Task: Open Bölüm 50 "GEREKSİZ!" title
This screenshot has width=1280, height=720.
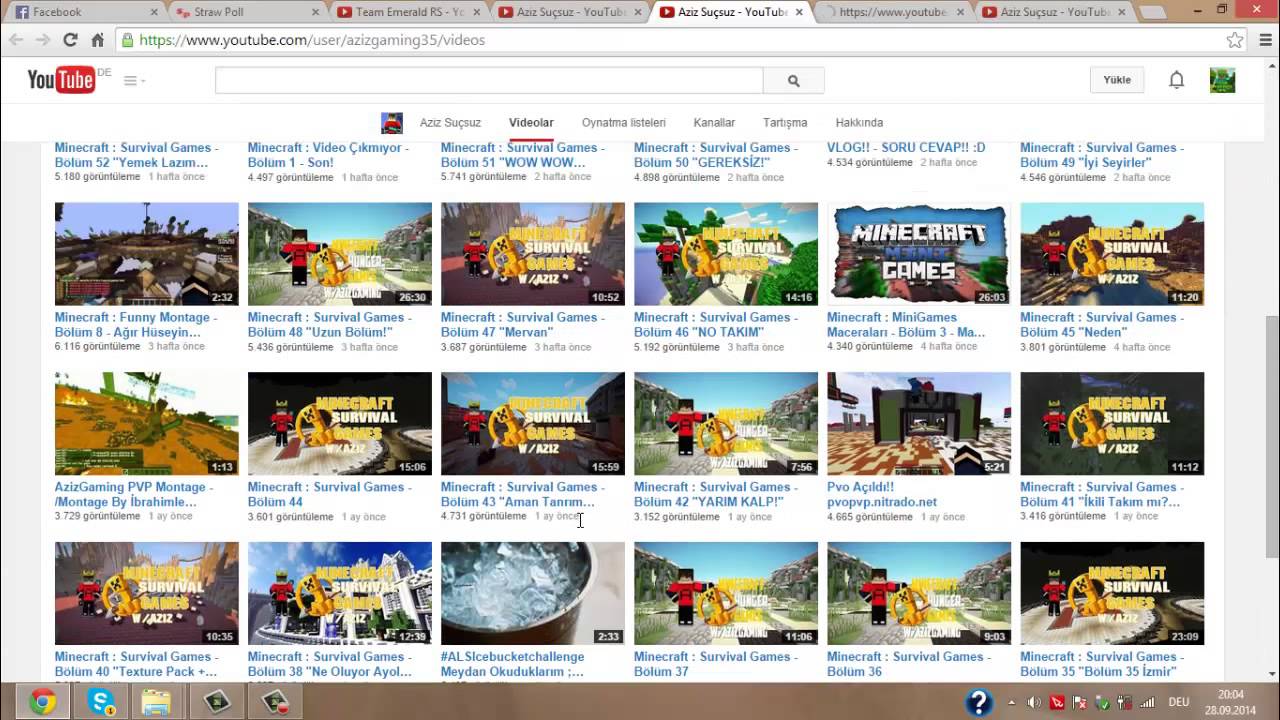Action: 716,155
